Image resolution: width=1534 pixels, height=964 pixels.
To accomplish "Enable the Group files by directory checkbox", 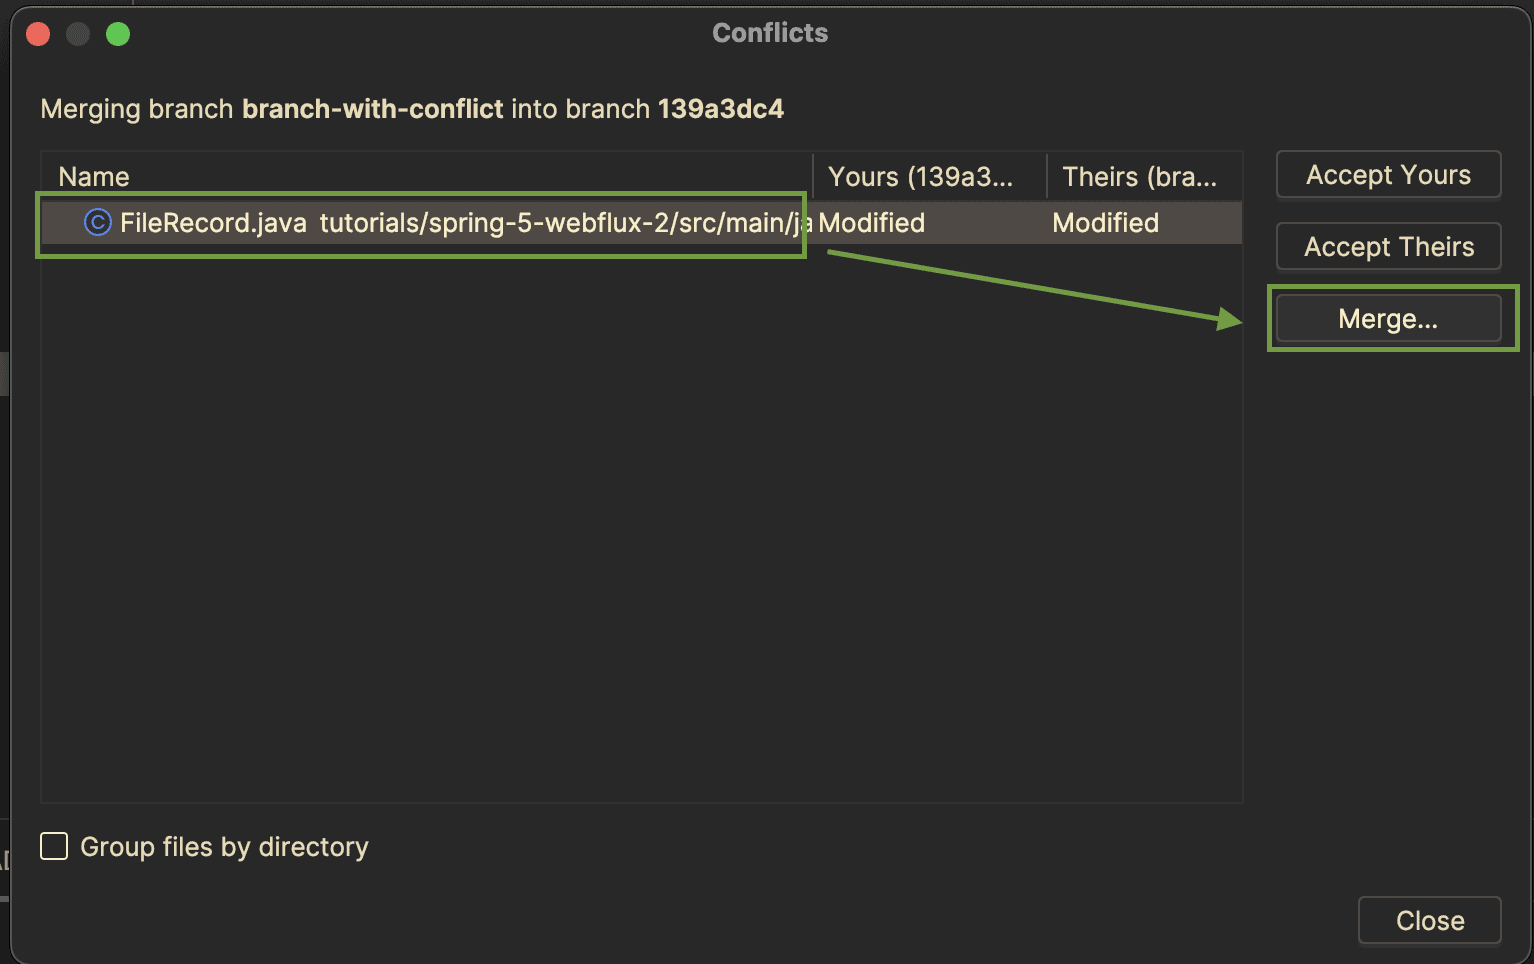I will pos(54,847).
